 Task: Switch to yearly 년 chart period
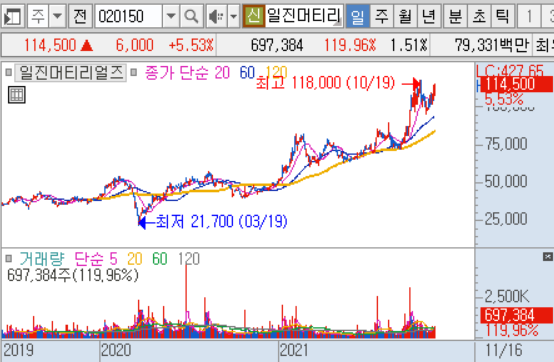429,16
